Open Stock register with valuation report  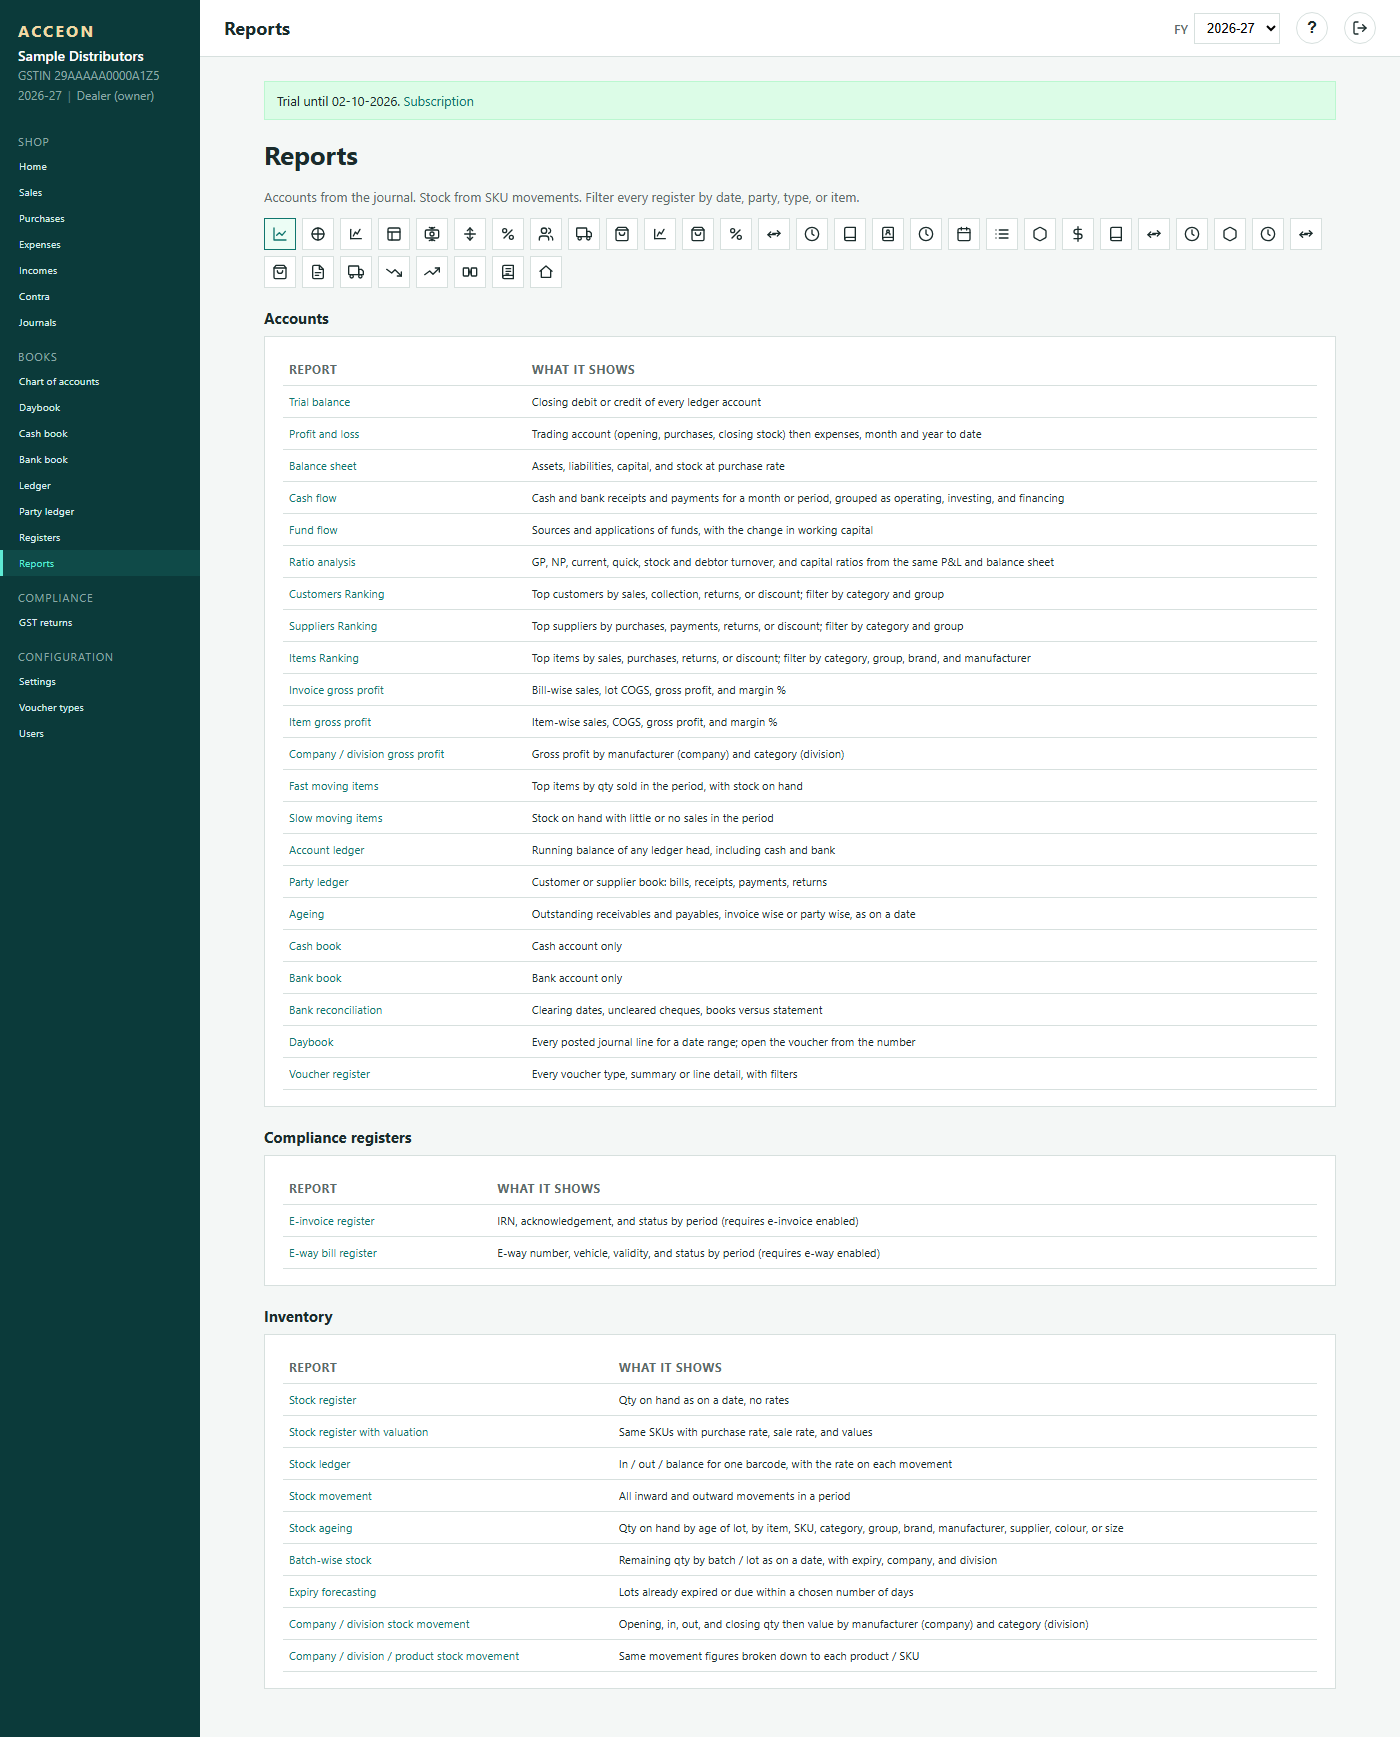pos(359,1432)
